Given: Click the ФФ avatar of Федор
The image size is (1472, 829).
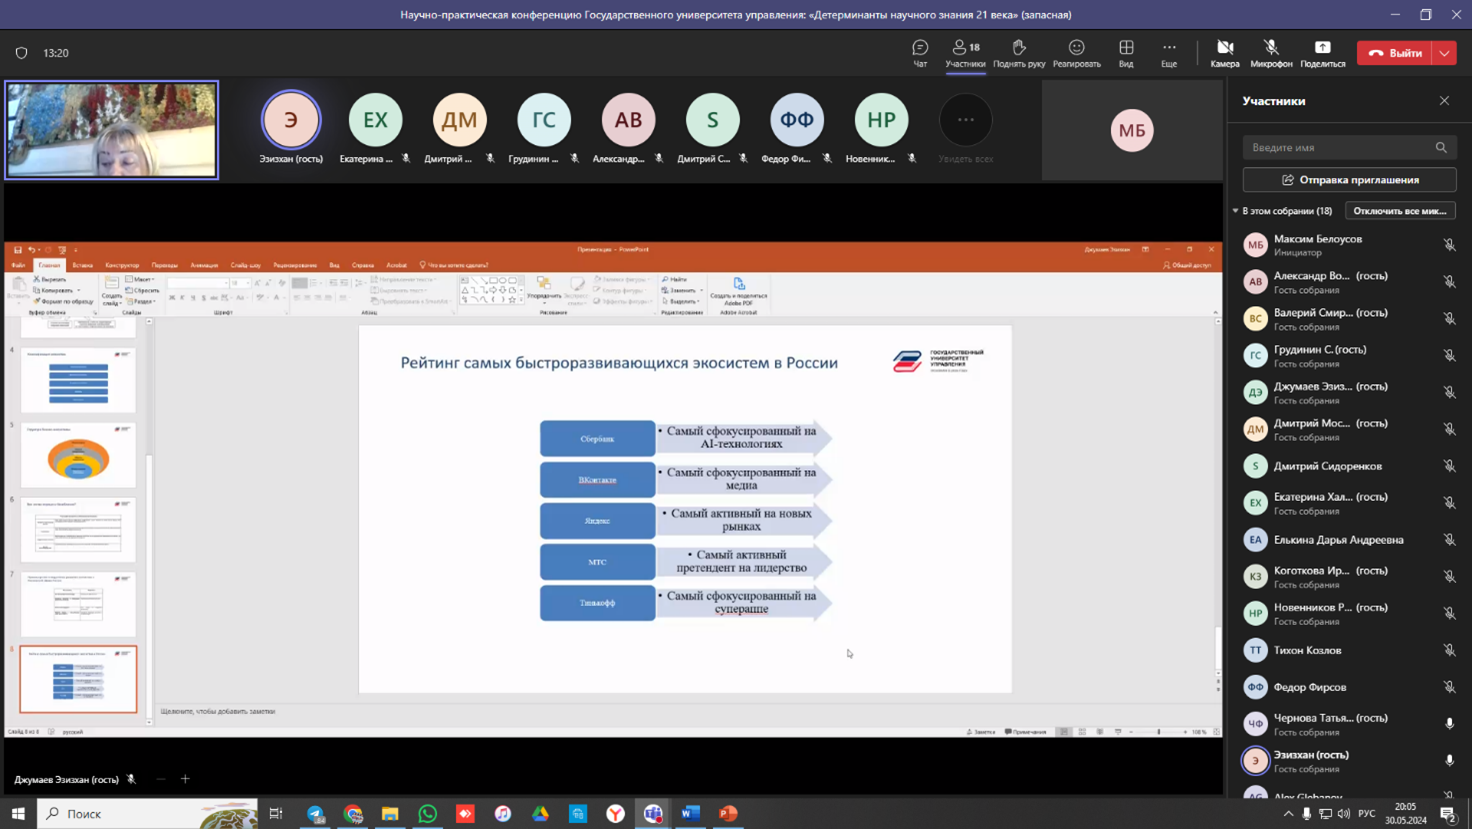Looking at the screenshot, I should 797,120.
